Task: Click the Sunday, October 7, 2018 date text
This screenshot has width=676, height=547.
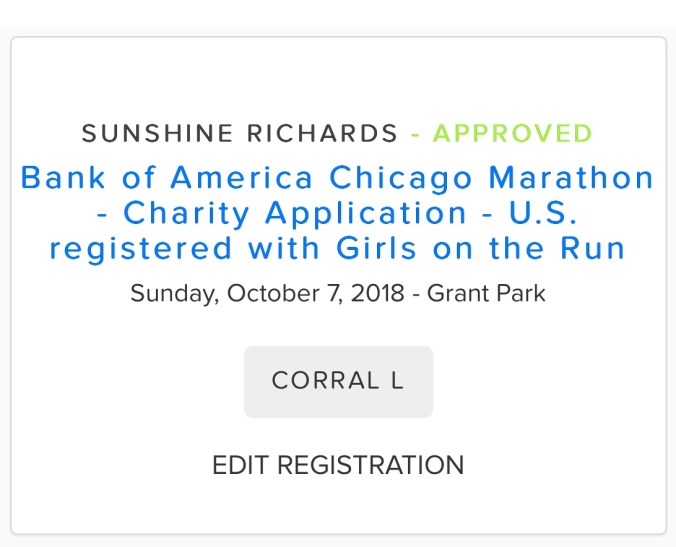Action: click(267, 294)
